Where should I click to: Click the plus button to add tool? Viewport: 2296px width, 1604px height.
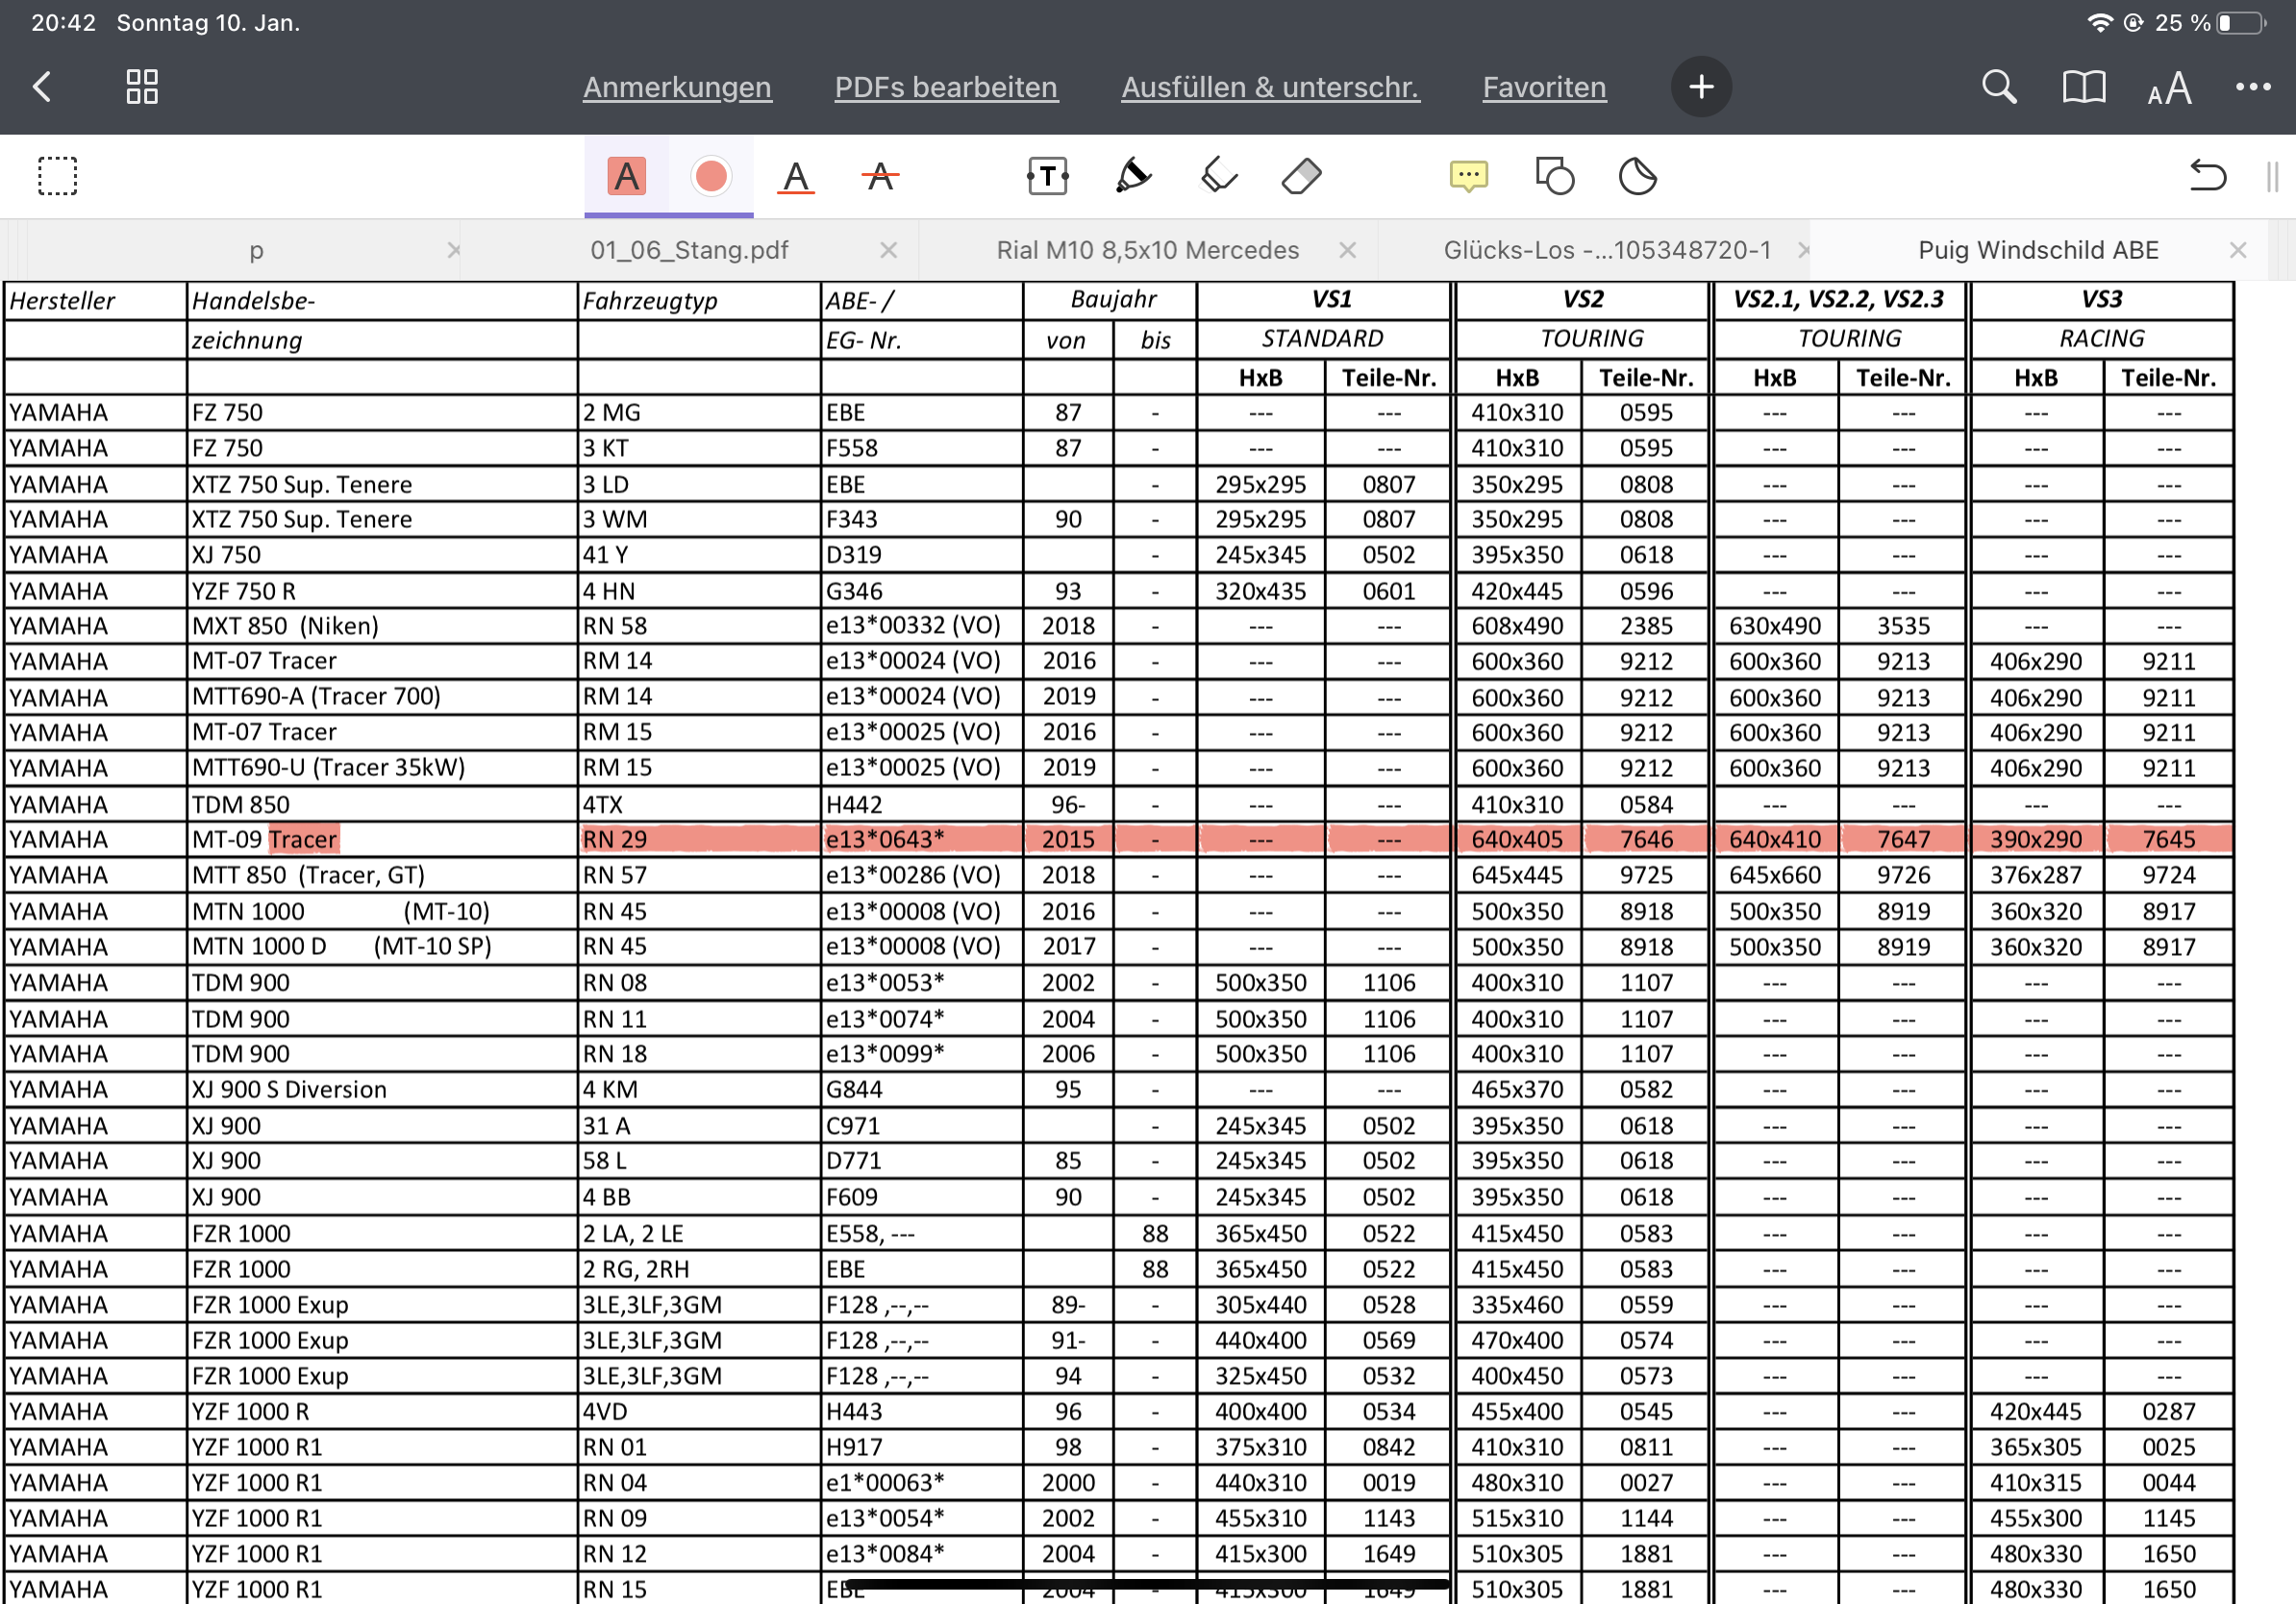tap(1701, 87)
